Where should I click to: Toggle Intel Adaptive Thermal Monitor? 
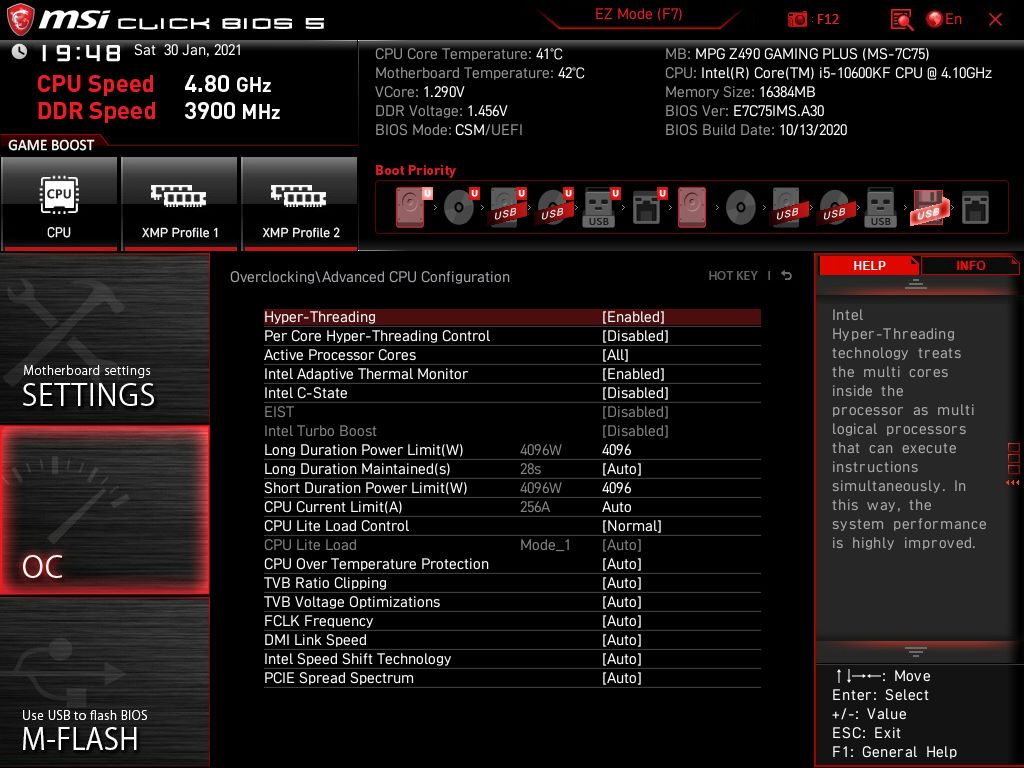point(512,374)
